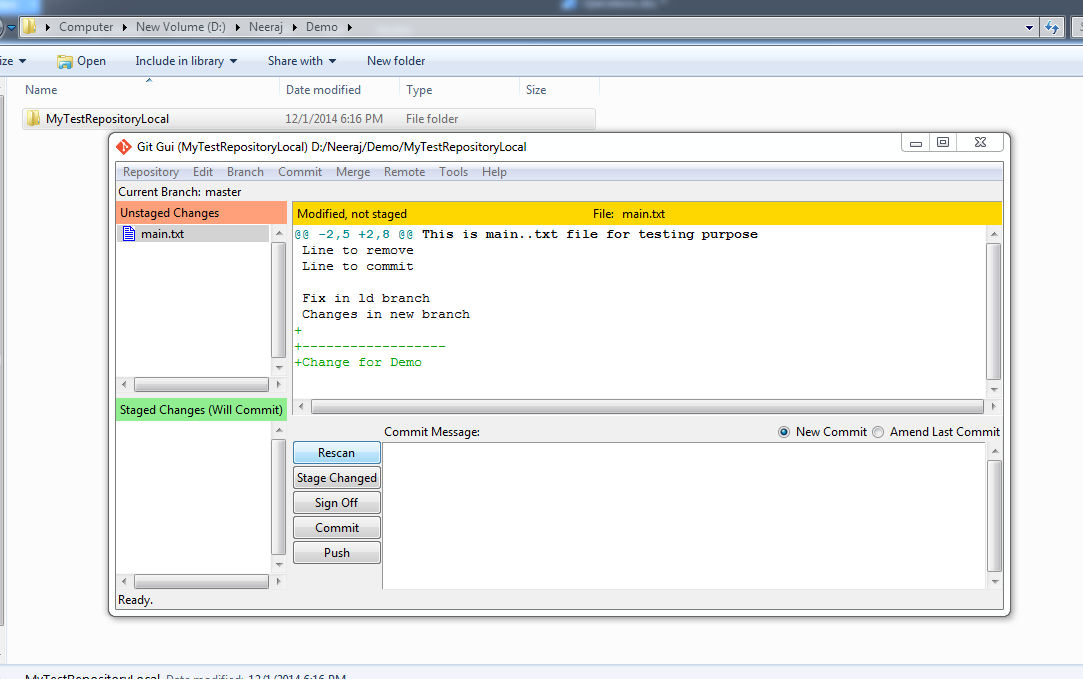Open the Share with dropdown
Viewport: 1083px width, 679px height.
(x=301, y=61)
